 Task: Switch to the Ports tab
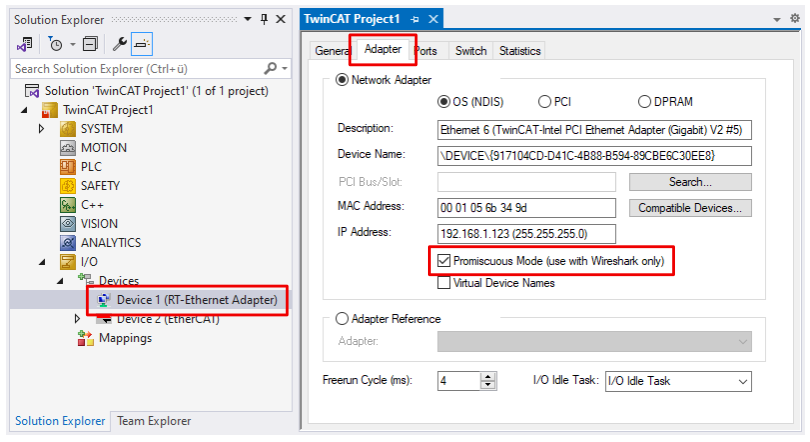(427, 51)
